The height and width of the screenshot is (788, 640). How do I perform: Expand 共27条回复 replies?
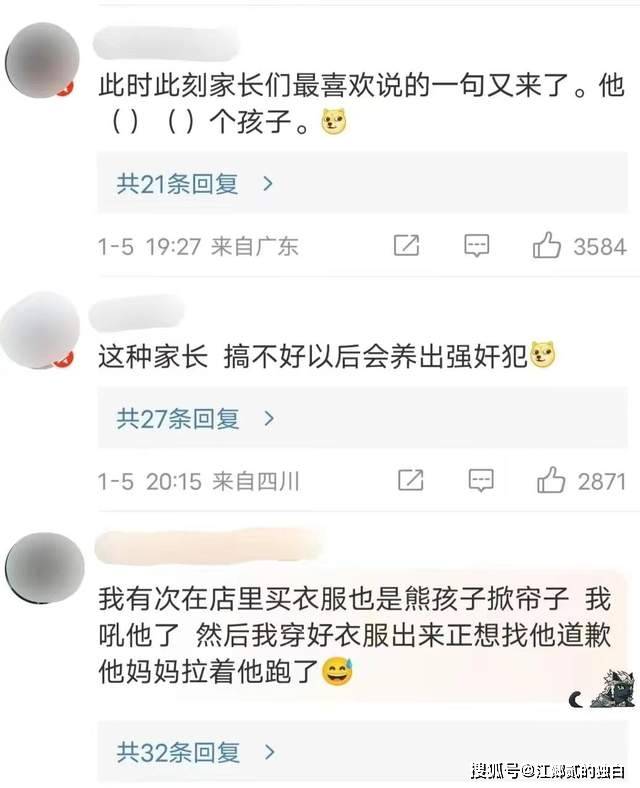(362, 418)
